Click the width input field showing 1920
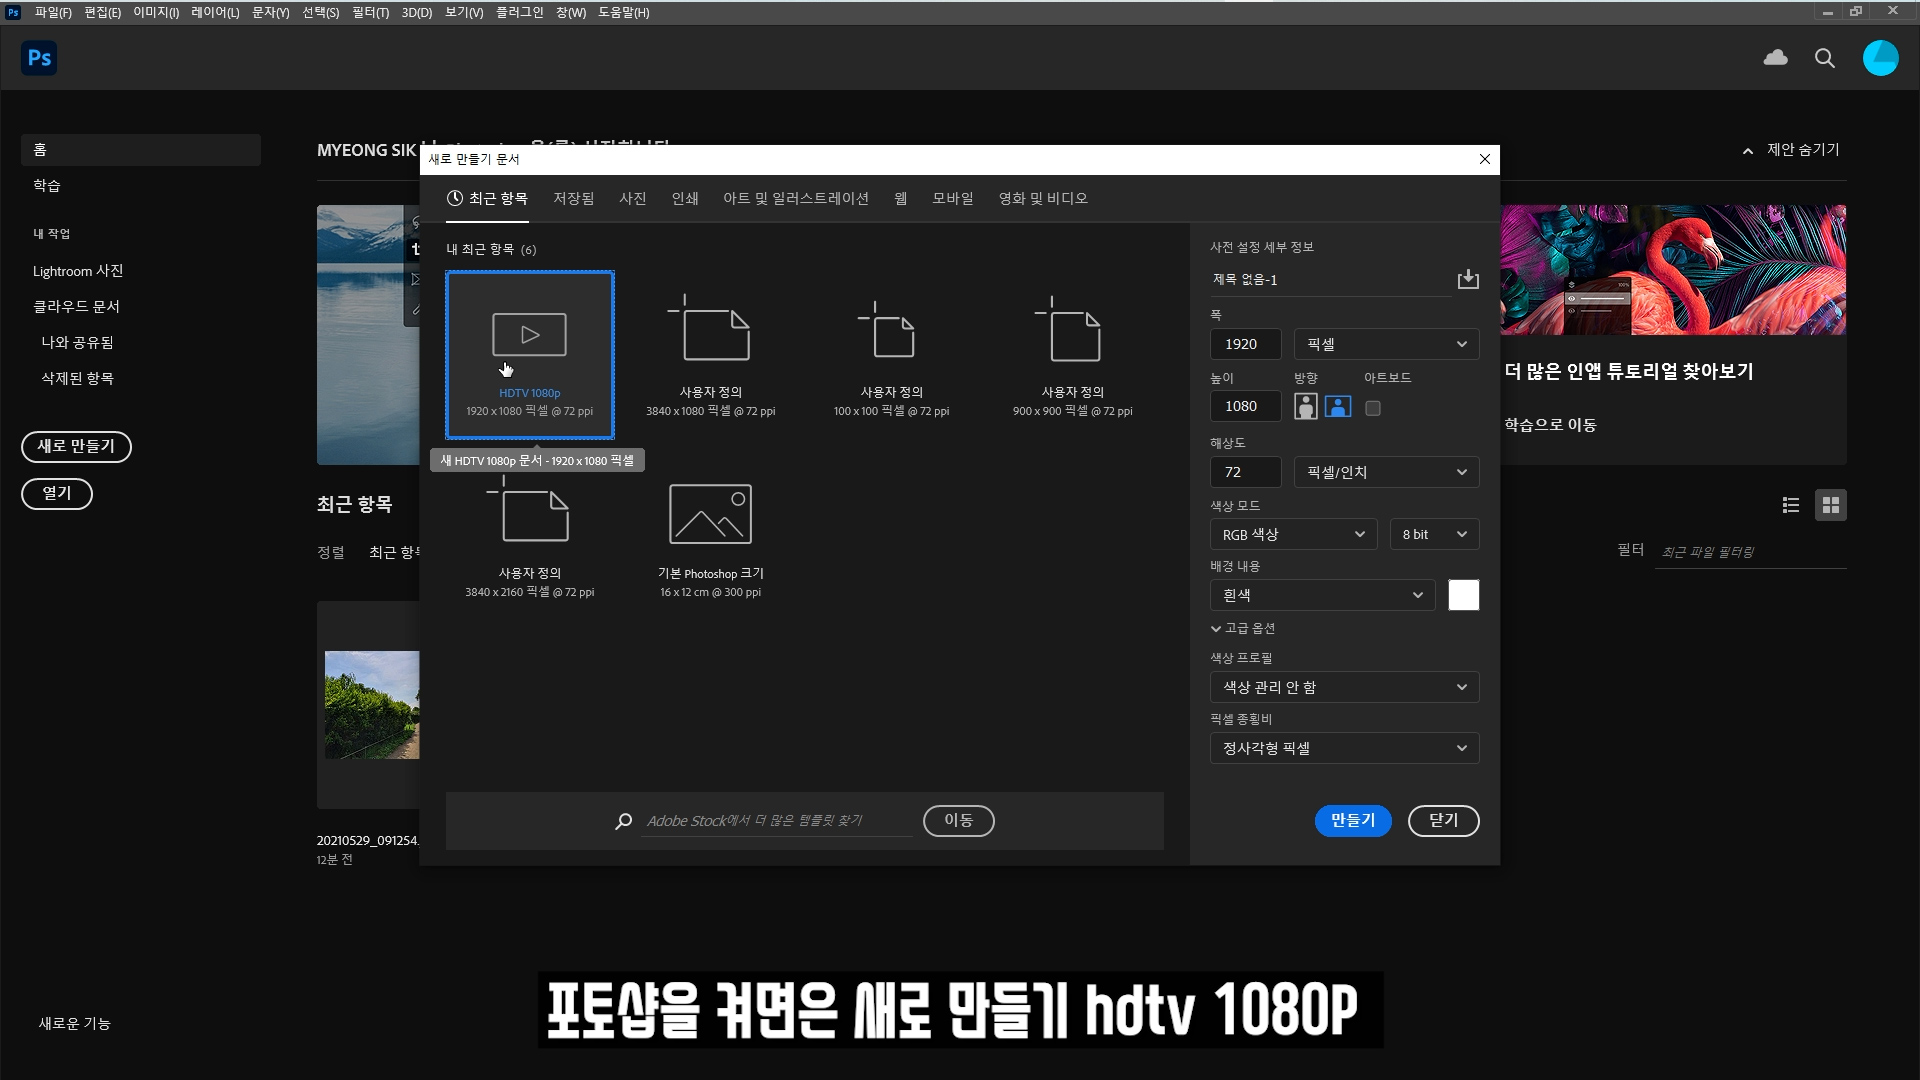 click(x=1245, y=344)
